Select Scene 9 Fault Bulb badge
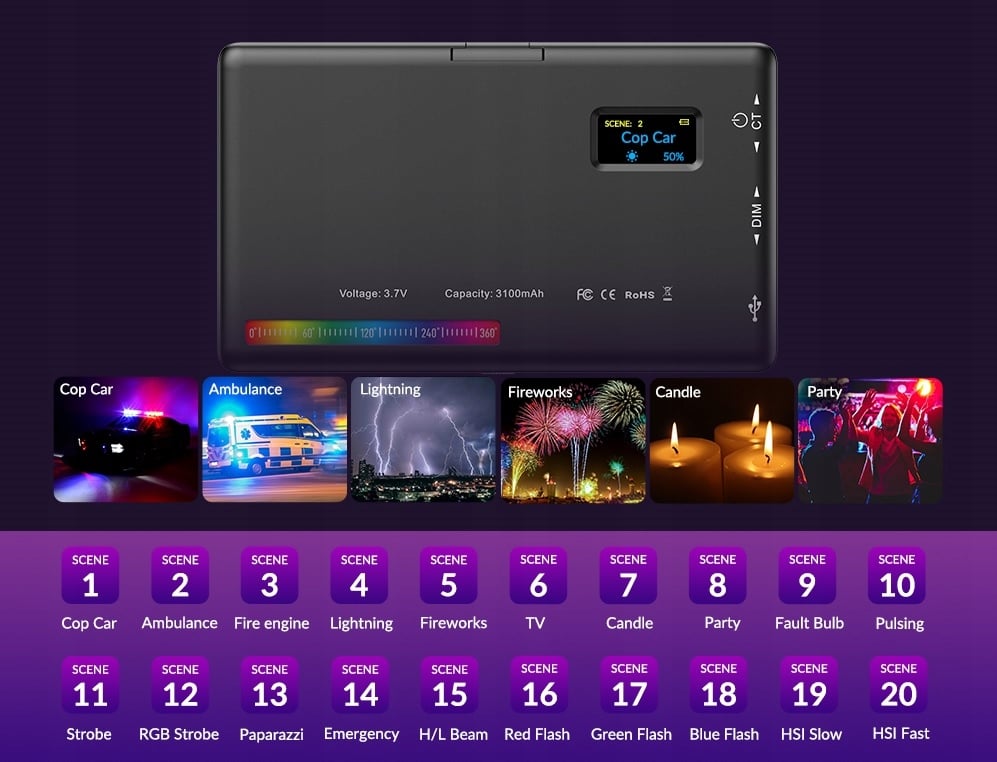 (x=808, y=575)
